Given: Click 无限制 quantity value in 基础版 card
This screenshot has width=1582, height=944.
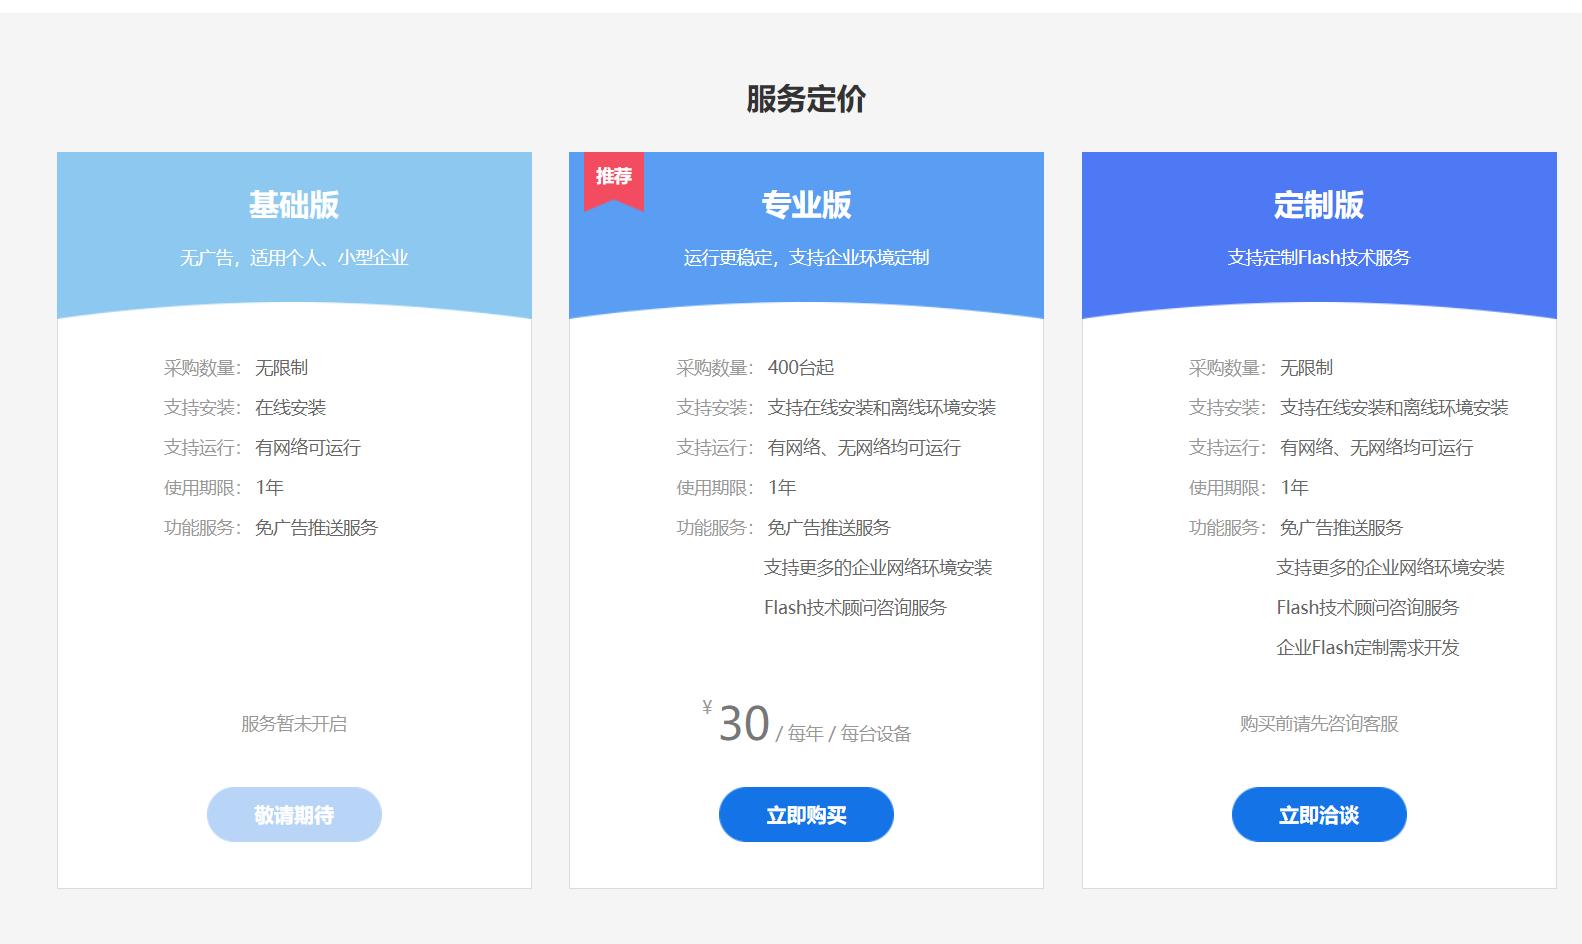Looking at the screenshot, I should pos(282,368).
